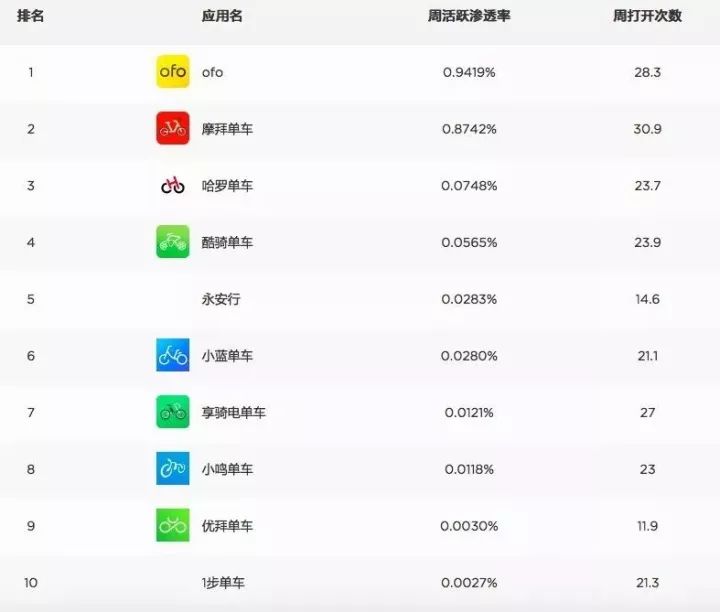
Task: Click the red Mobike 摩拜单车 icon
Action: (173, 128)
